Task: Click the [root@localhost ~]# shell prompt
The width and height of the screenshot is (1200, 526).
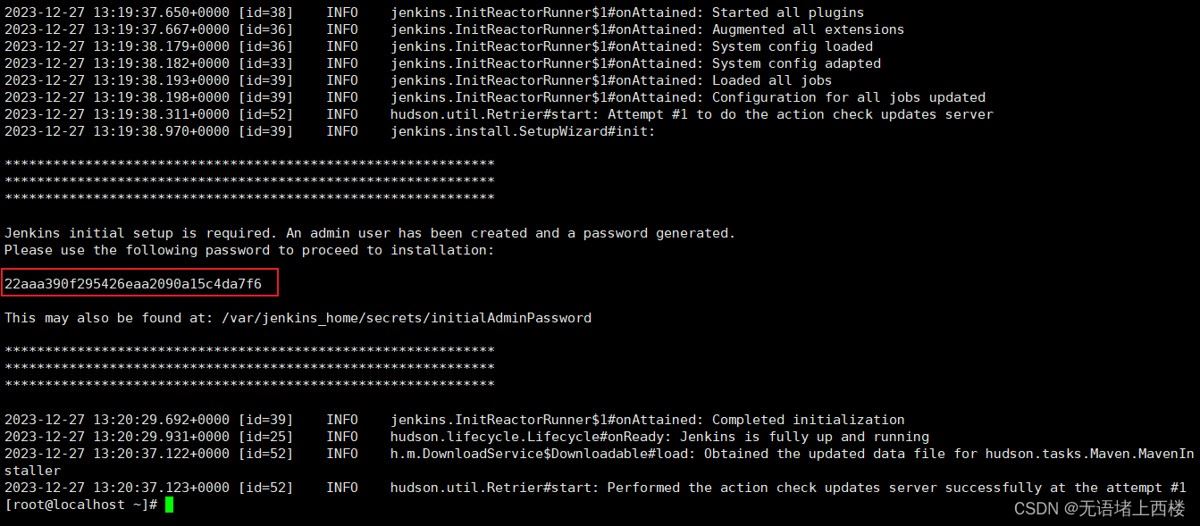Action: point(80,505)
